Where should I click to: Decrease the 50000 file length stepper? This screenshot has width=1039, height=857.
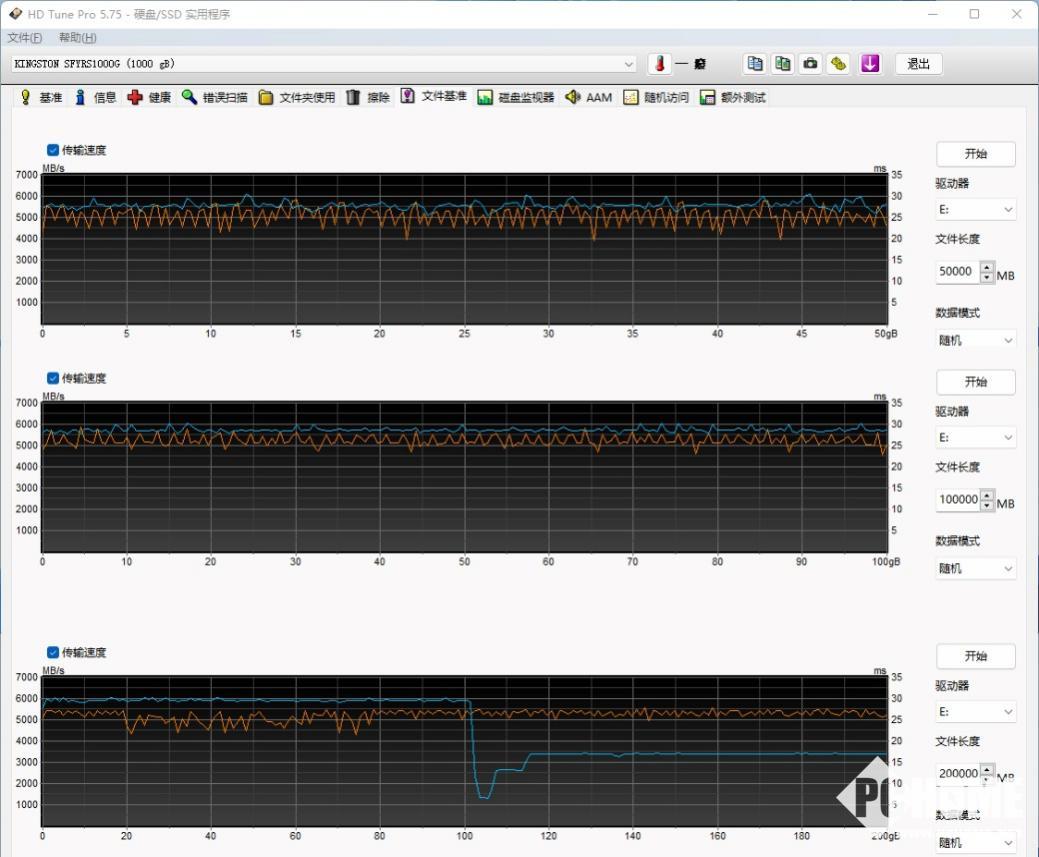click(987, 277)
